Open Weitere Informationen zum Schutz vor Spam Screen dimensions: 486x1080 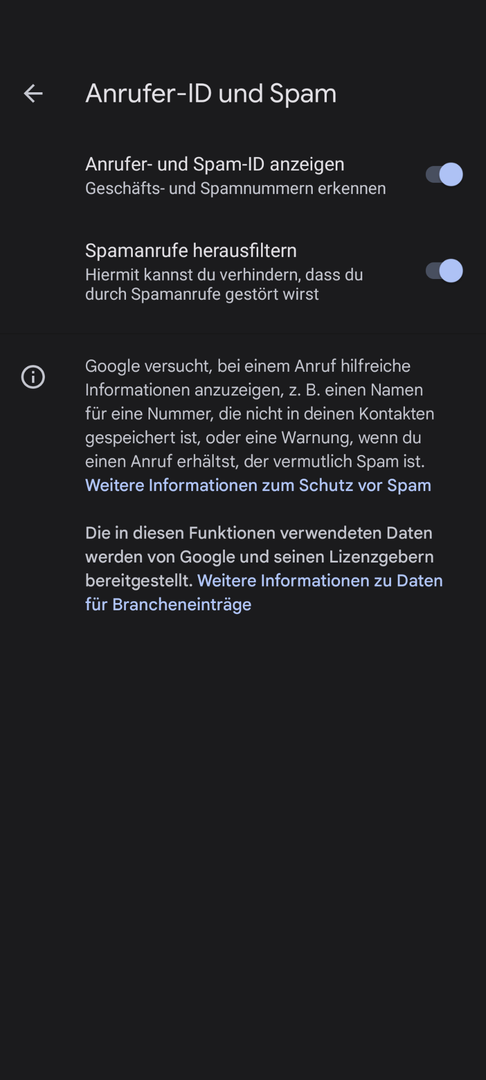(x=258, y=486)
